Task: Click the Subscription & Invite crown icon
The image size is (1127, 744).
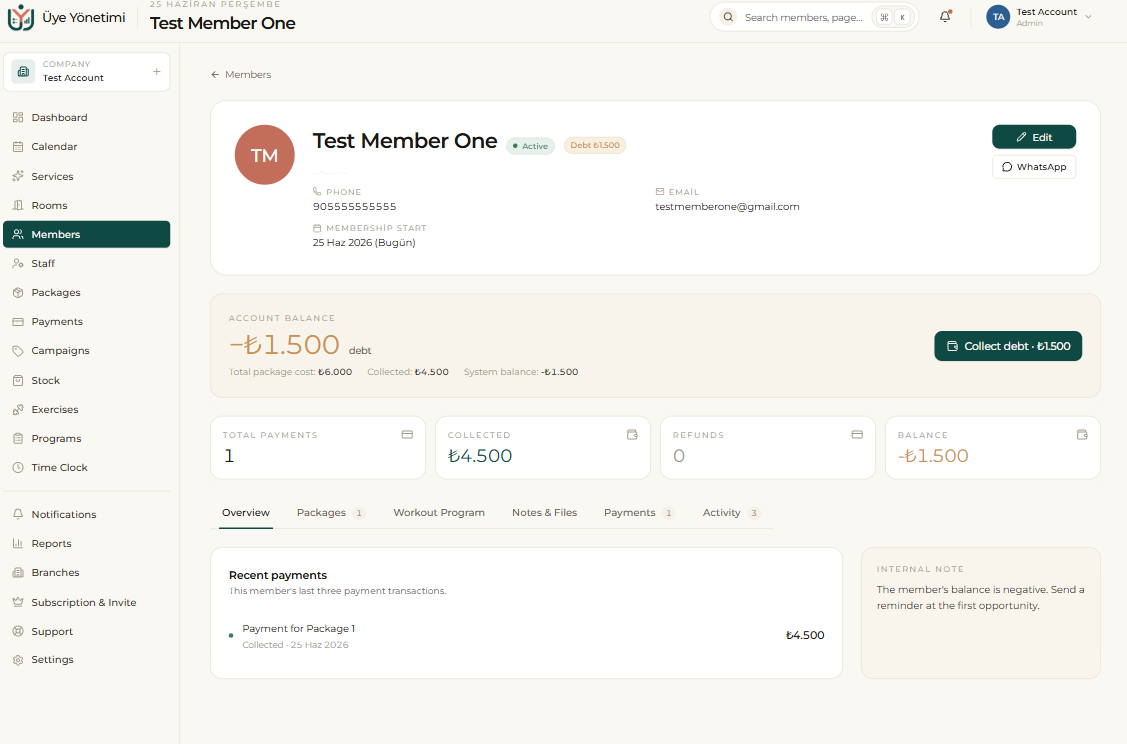Action: click(18, 602)
